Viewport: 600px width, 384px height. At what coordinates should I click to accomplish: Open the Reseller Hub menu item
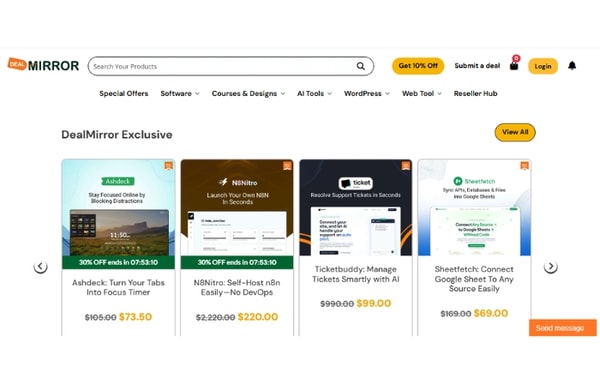click(x=475, y=94)
